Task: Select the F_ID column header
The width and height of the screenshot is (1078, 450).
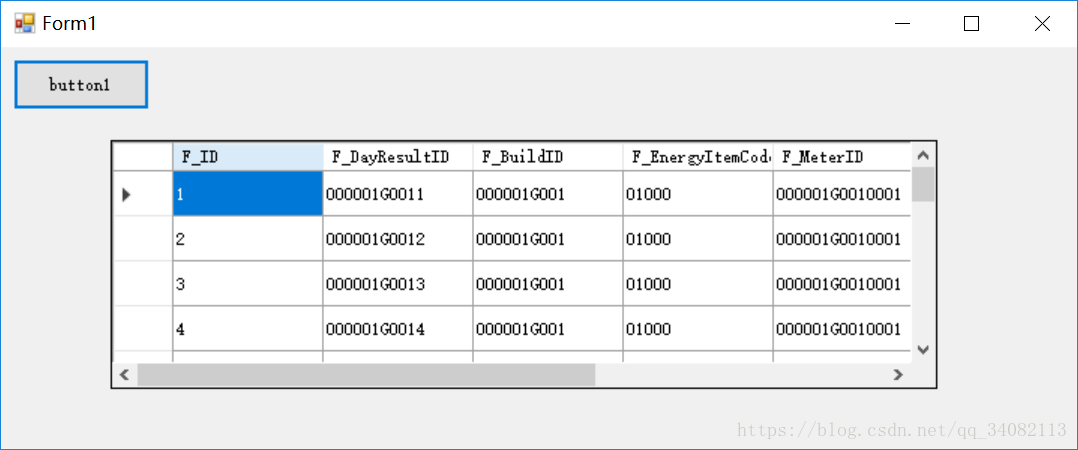Action: coord(248,157)
